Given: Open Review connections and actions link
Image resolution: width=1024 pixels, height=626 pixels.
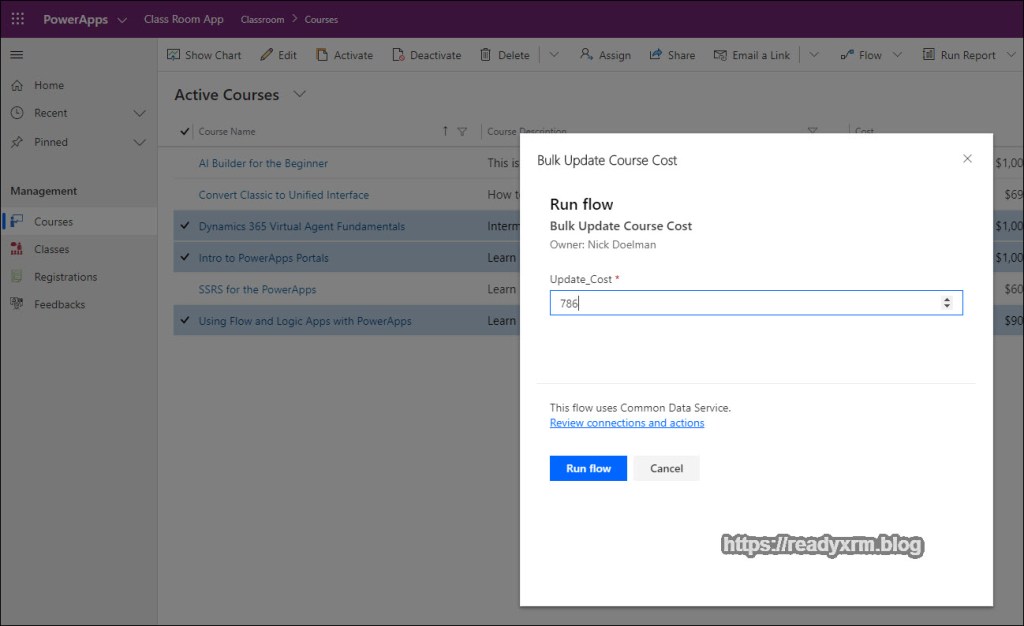Looking at the screenshot, I should coord(627,423).
